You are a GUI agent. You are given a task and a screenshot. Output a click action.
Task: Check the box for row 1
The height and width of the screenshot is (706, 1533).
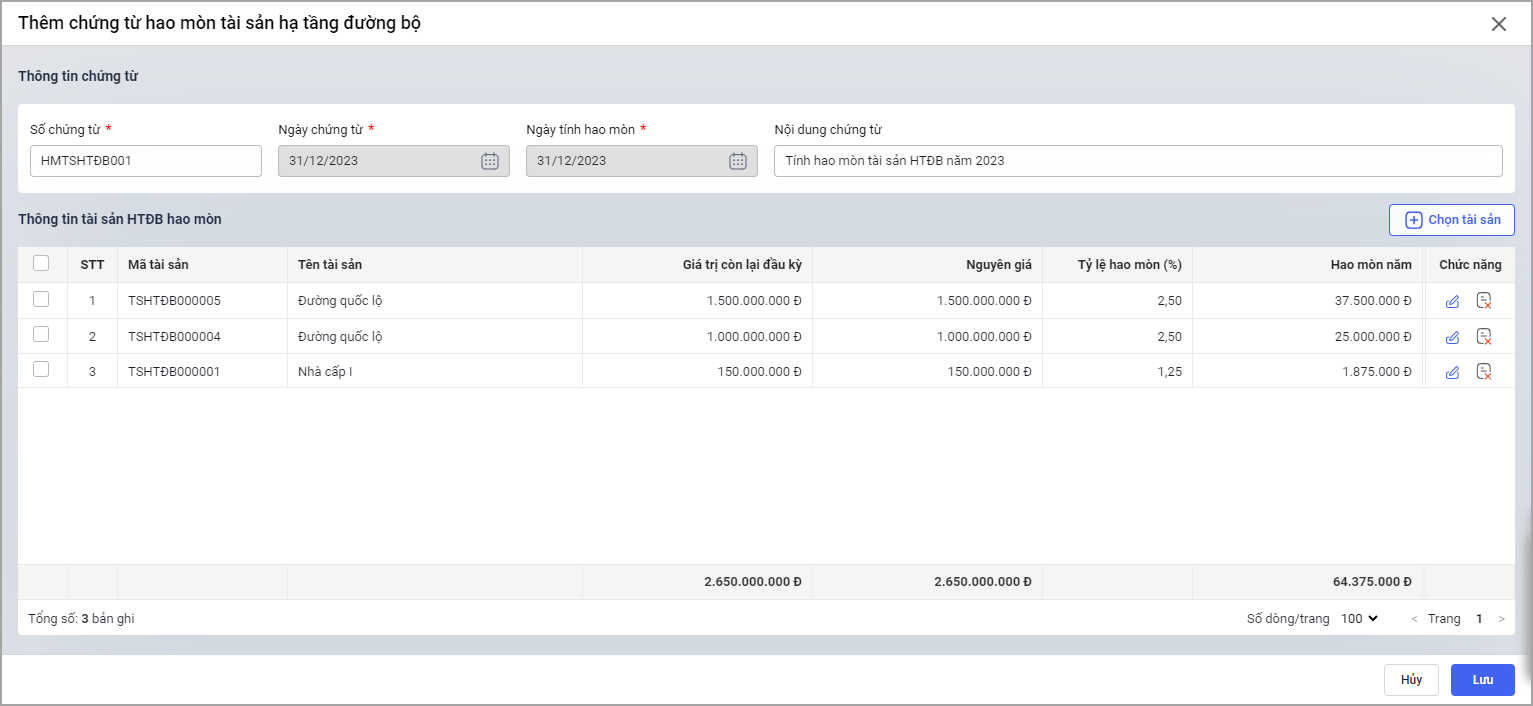coord(41,299)
